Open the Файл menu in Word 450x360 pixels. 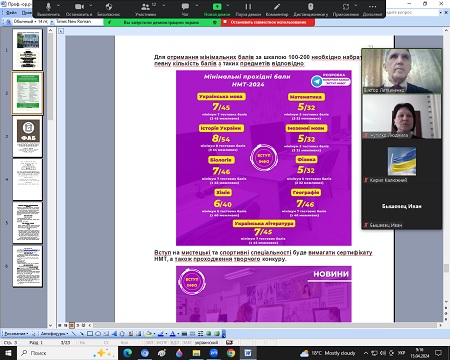(11, 13)
